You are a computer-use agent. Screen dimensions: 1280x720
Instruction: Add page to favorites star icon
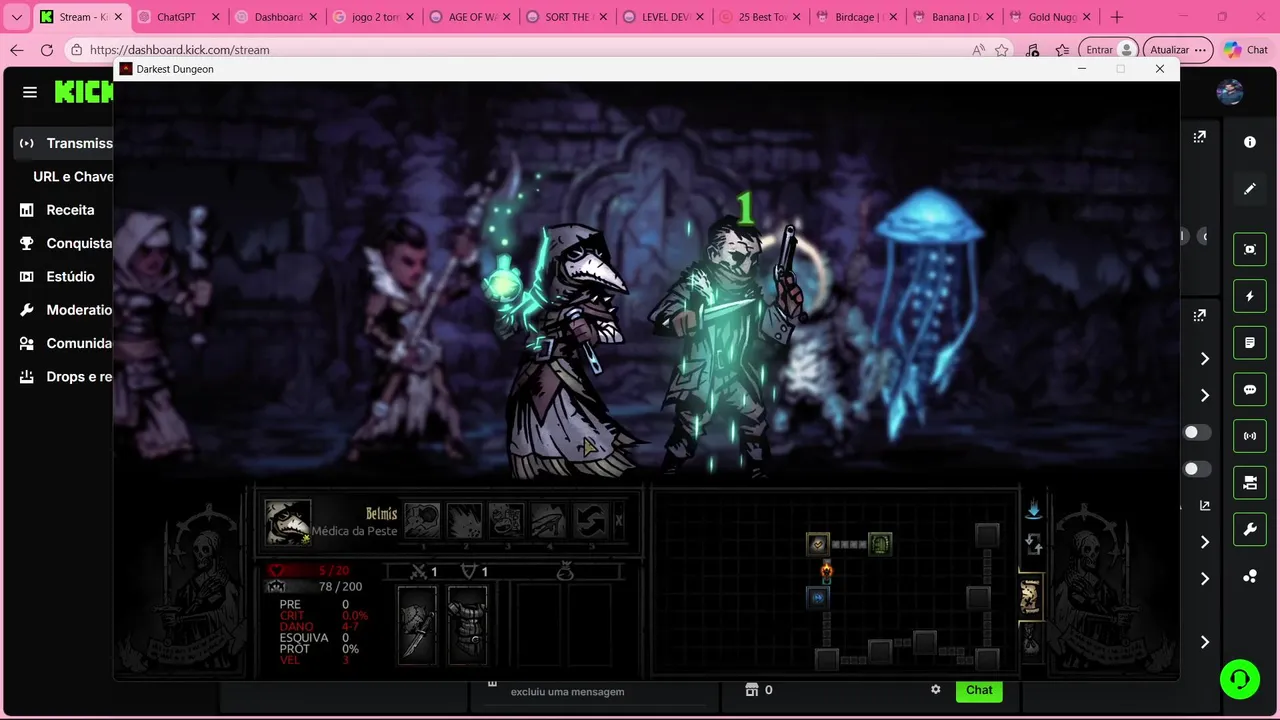point(1002,50)
